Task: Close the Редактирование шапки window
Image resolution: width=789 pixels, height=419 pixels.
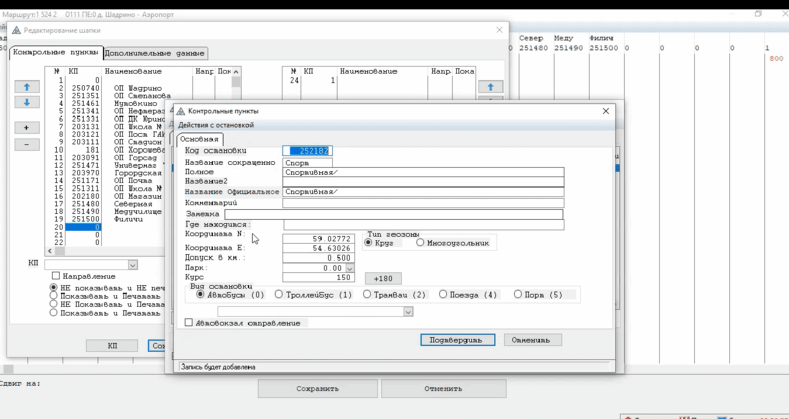Action: tap(499, 30)
